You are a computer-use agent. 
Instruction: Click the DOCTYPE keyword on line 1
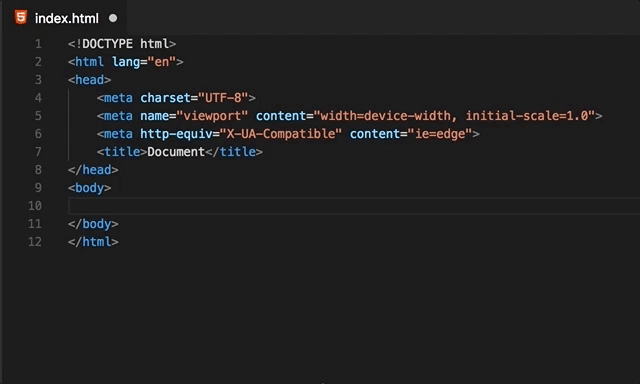click(x=107, y=44)
